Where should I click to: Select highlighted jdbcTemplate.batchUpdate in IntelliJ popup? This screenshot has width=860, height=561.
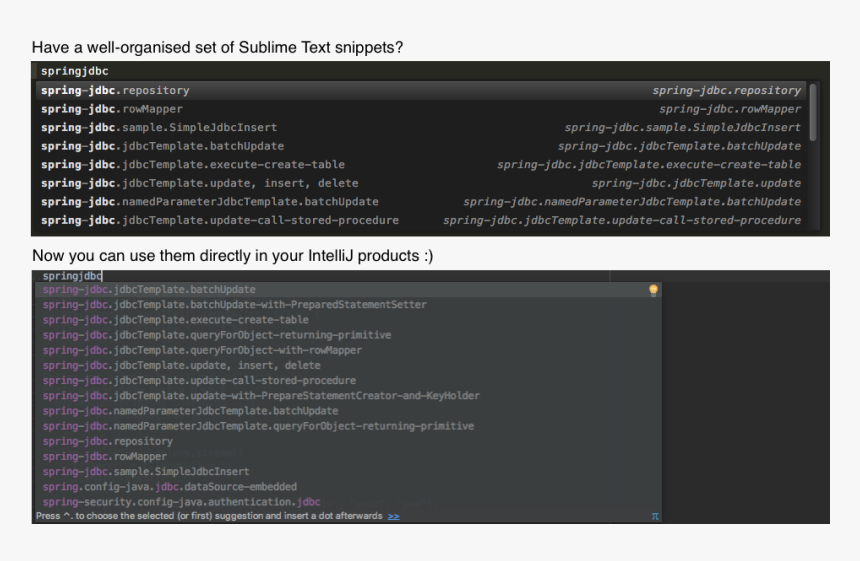click(x=150, y=290)
